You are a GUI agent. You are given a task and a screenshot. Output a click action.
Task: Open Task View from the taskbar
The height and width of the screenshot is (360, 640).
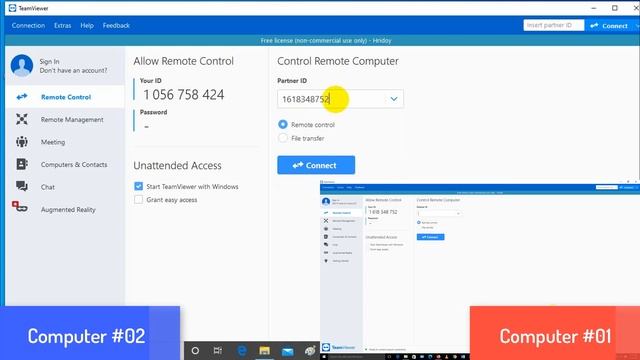click(x=218, y=351)
